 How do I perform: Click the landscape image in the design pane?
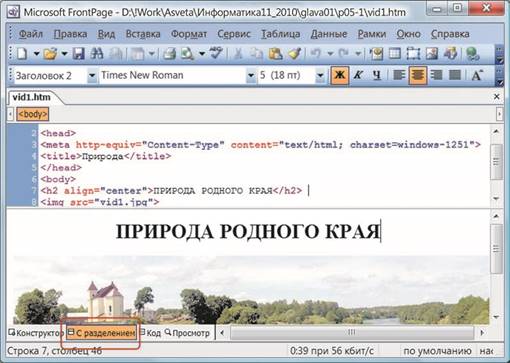[251, 289]
